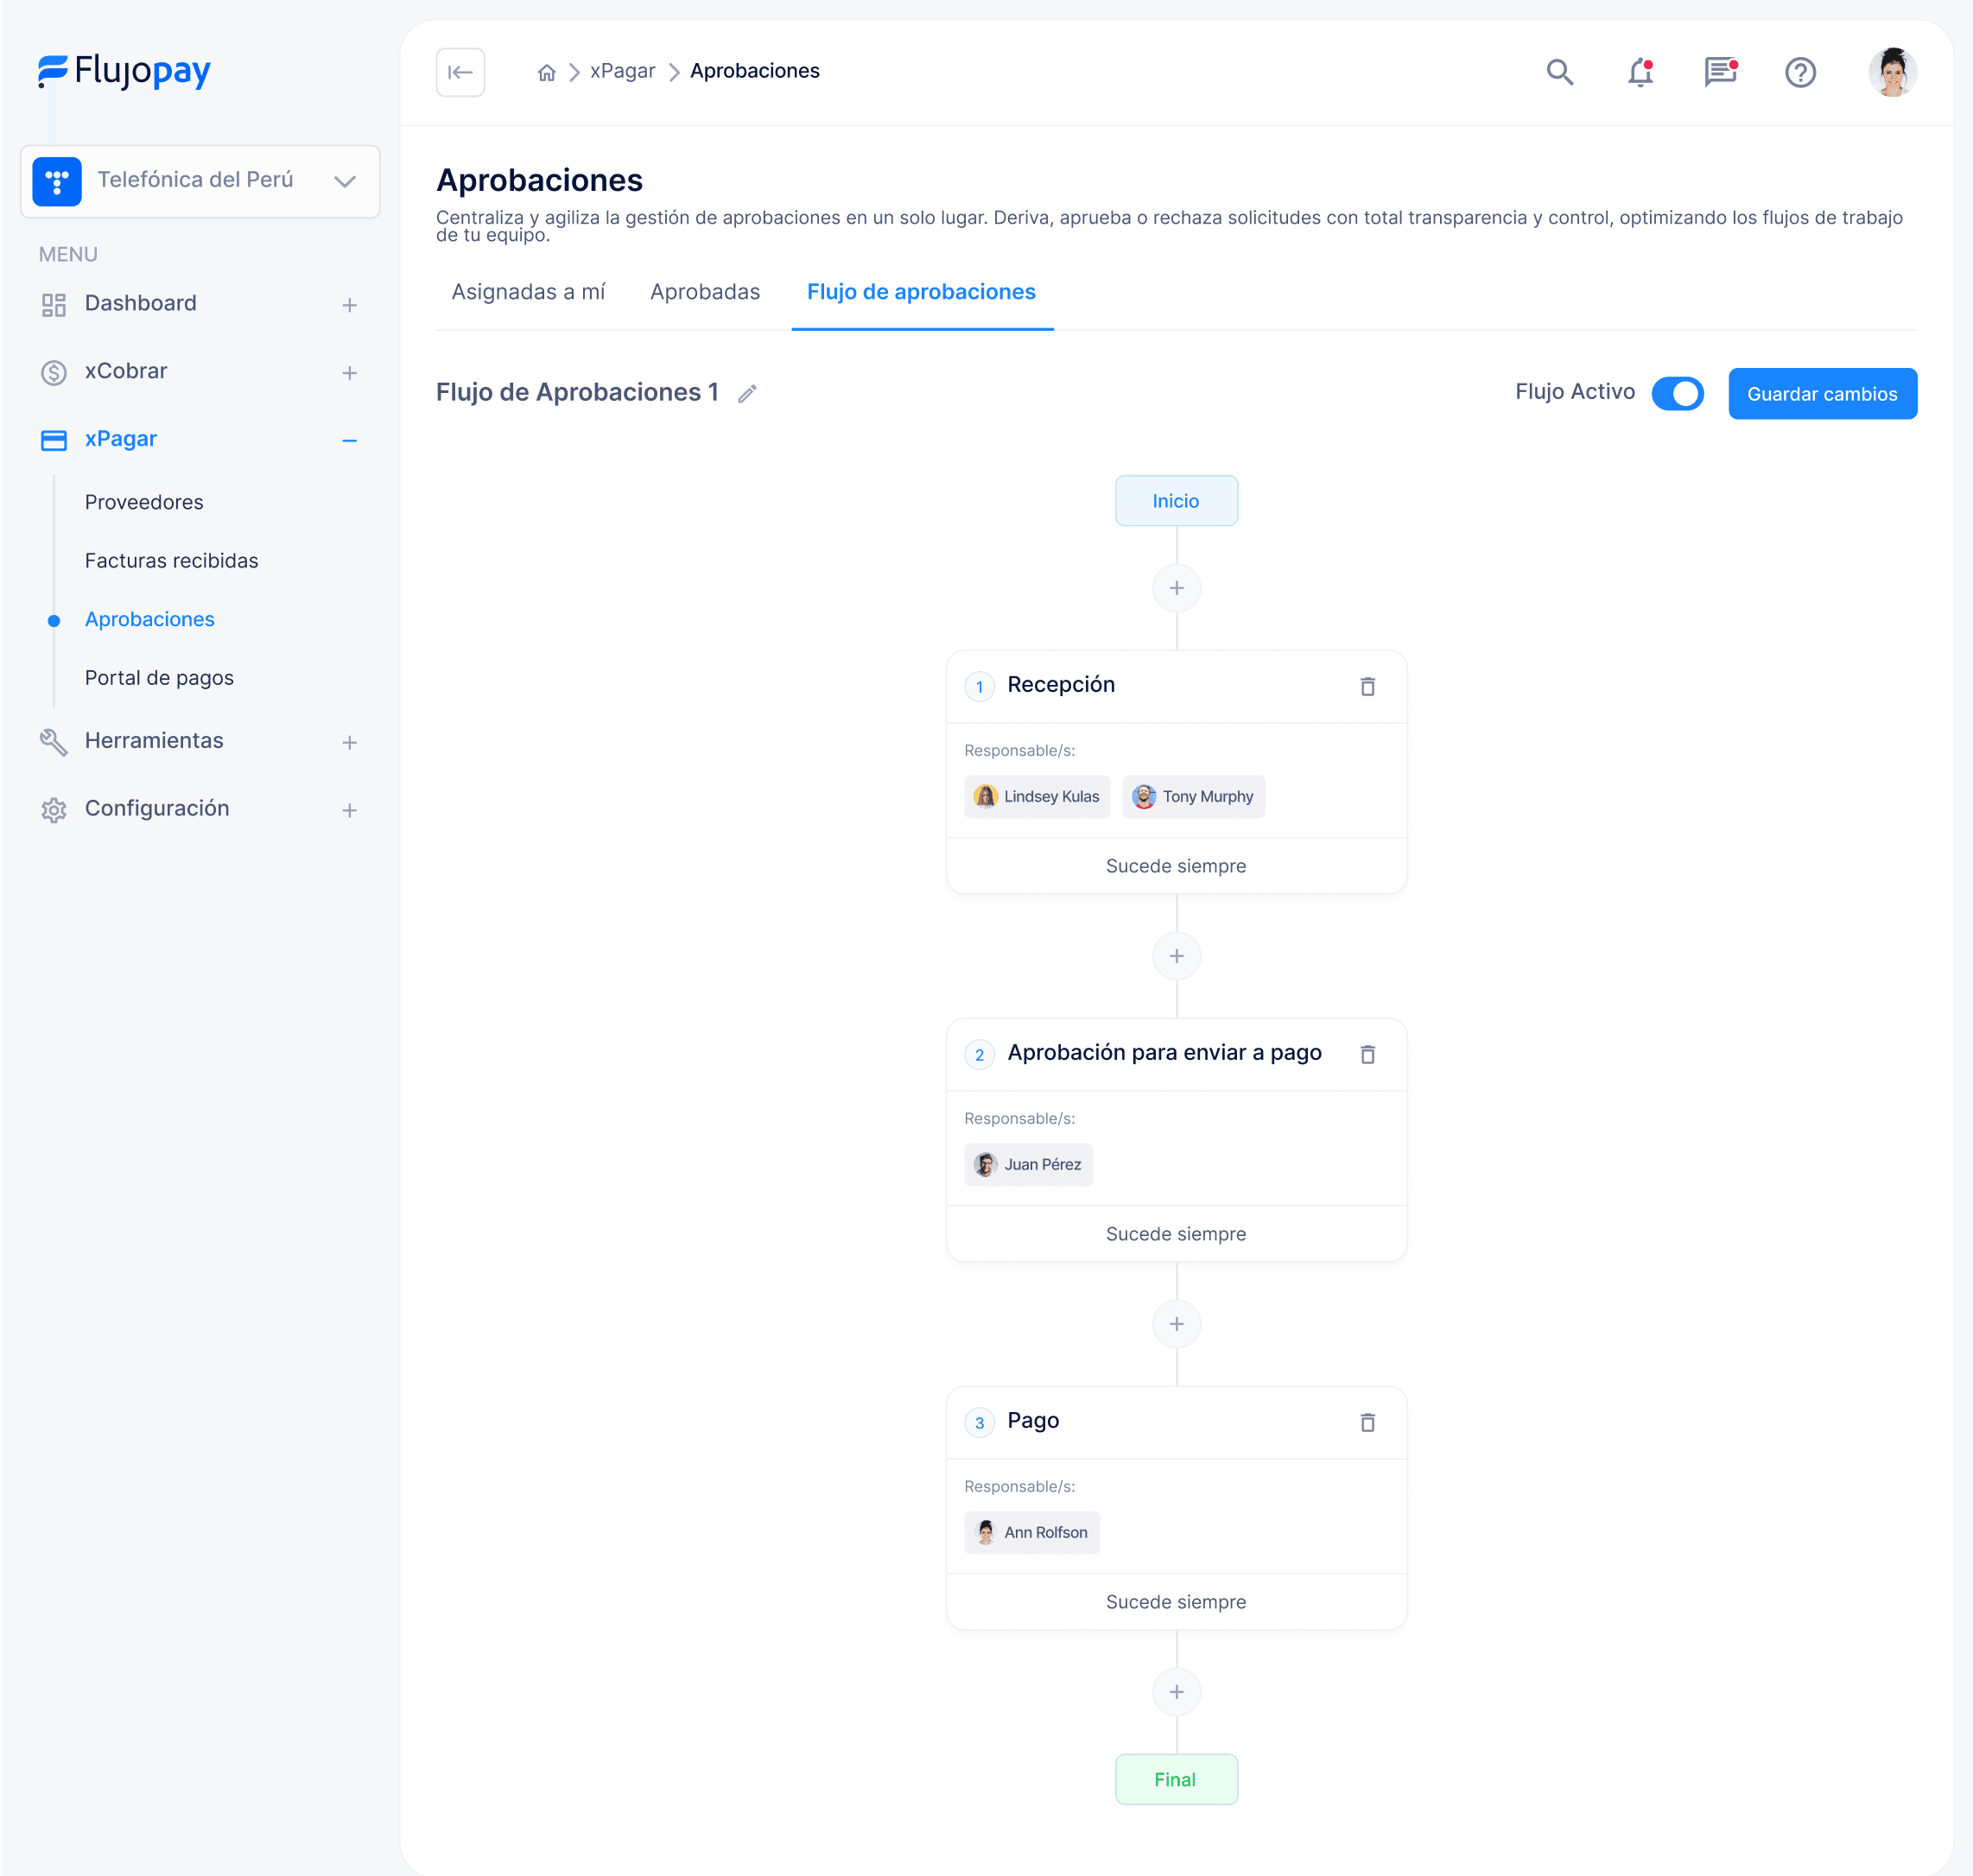Open the Telefónica del Perú company dropdown

click(200, 181)
